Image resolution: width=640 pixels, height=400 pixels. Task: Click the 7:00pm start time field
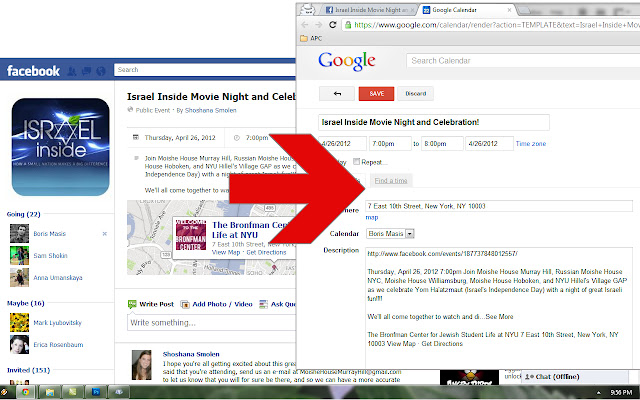[x=390, y=144]
